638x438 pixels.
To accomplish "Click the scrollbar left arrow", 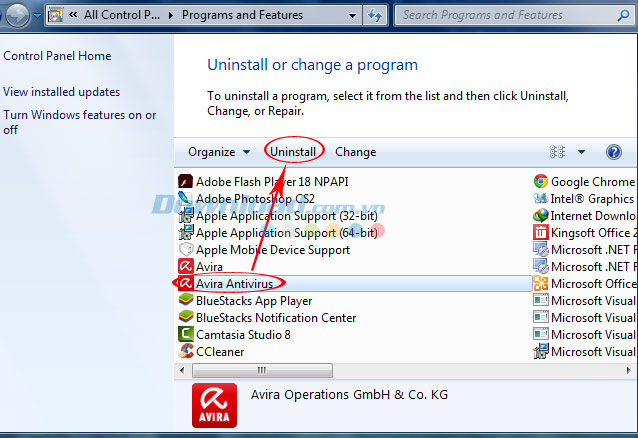I will (x=182, y=370).
